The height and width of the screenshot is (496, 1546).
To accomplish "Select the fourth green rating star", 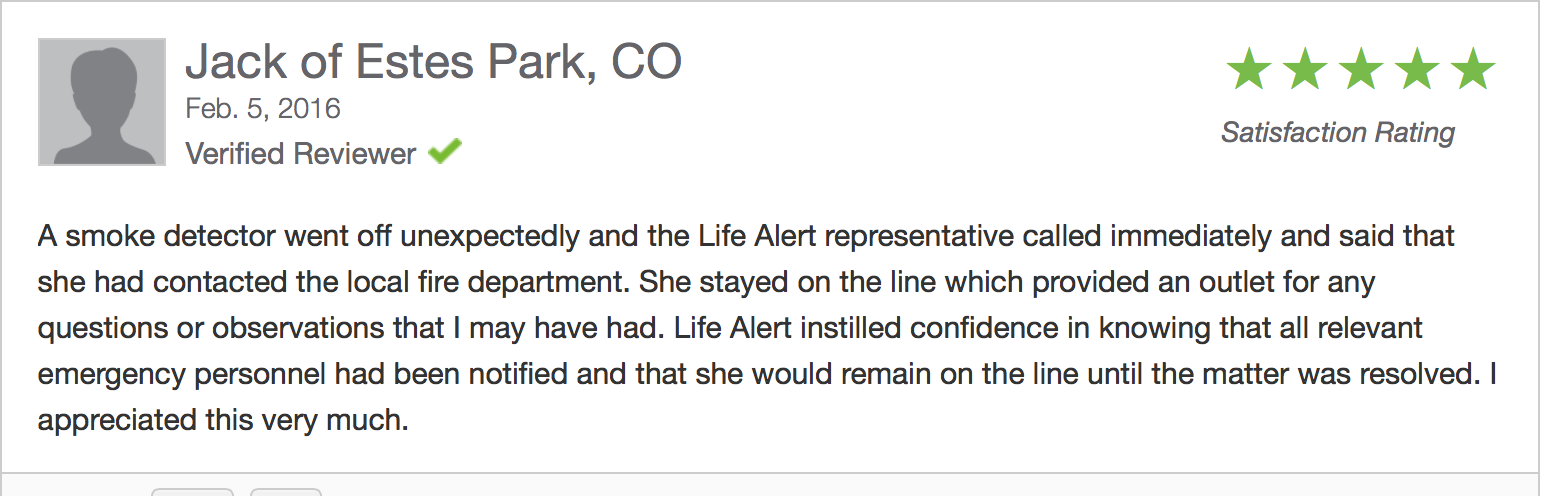I will pos(1416,69).
